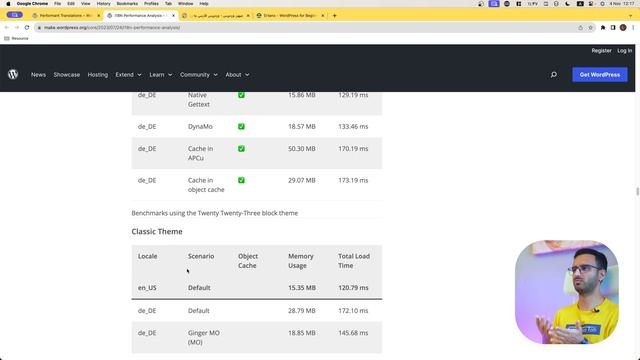Screen dimensions: 640x360
Task: Select the 133.46 ms load time cell
Action: [353, 127]
